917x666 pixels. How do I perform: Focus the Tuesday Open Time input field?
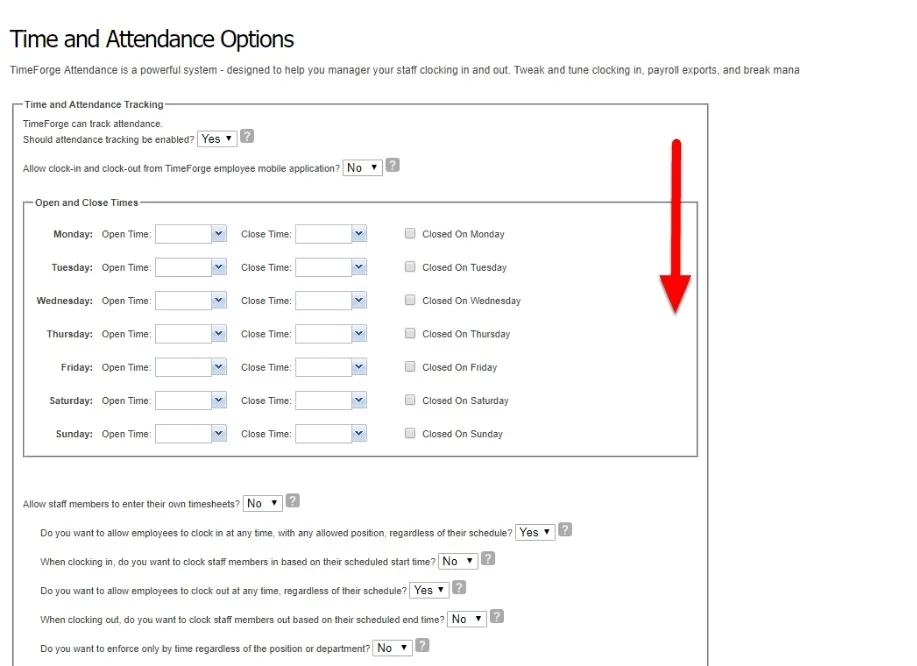[183, 267]
